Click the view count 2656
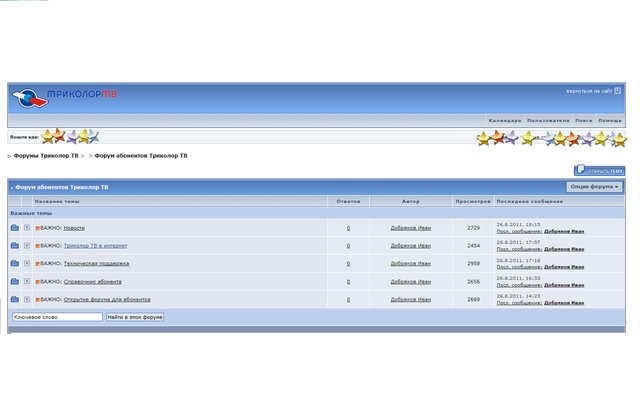 [473, 282]
